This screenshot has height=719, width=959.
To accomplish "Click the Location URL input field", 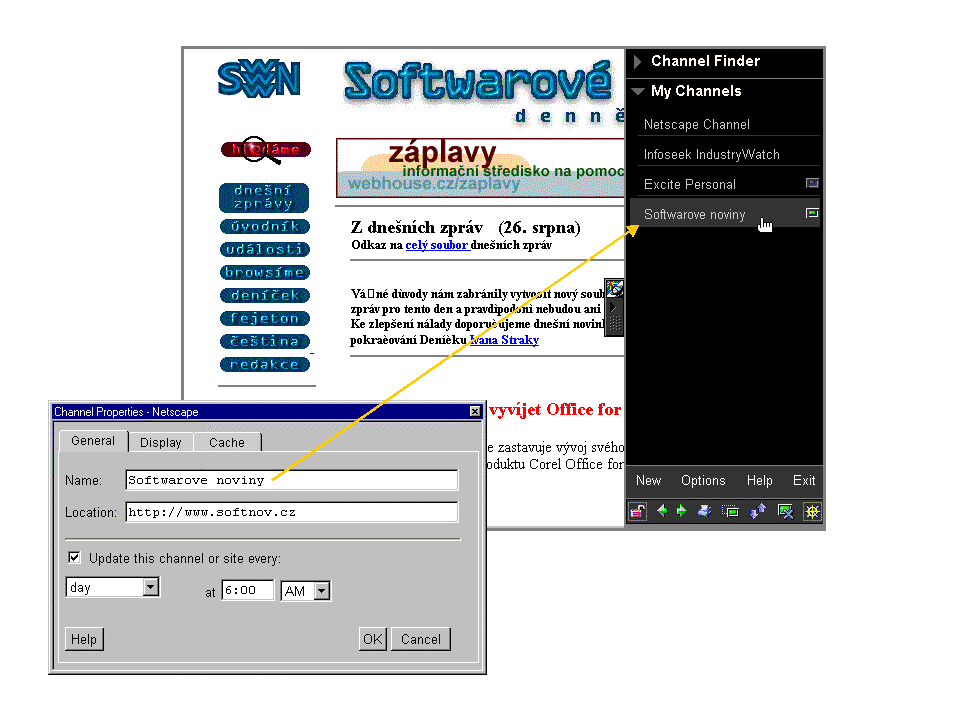I will pyautogui.click(x=292, y=512).
